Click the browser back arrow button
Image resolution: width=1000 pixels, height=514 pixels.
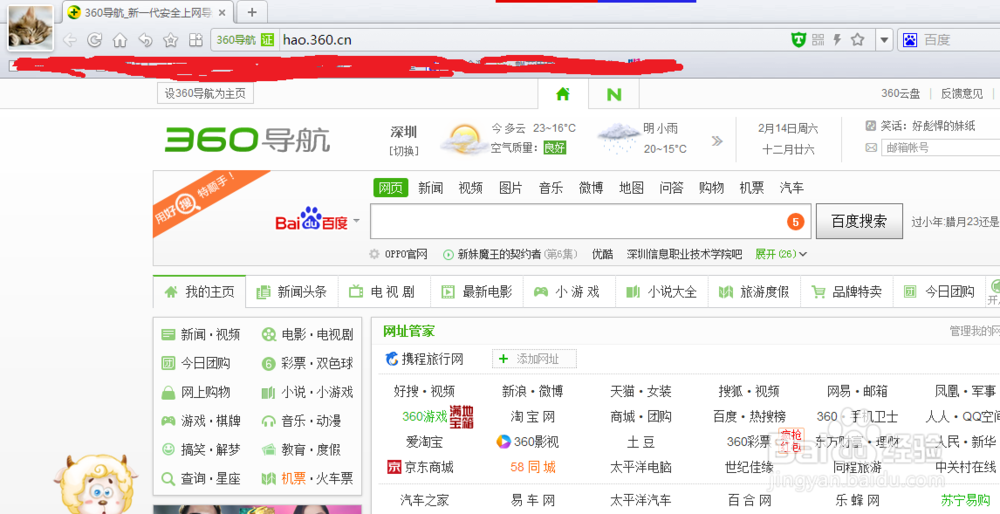(70, 40)
